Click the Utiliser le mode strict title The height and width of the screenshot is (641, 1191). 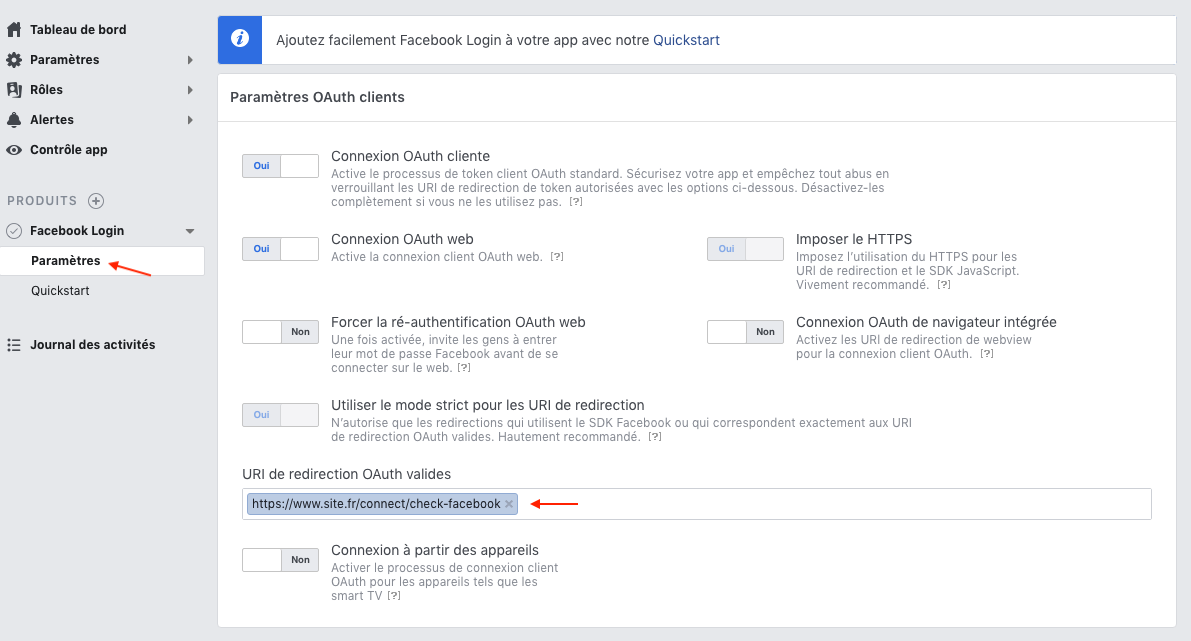pyautogui.click(x=488, y=406)
